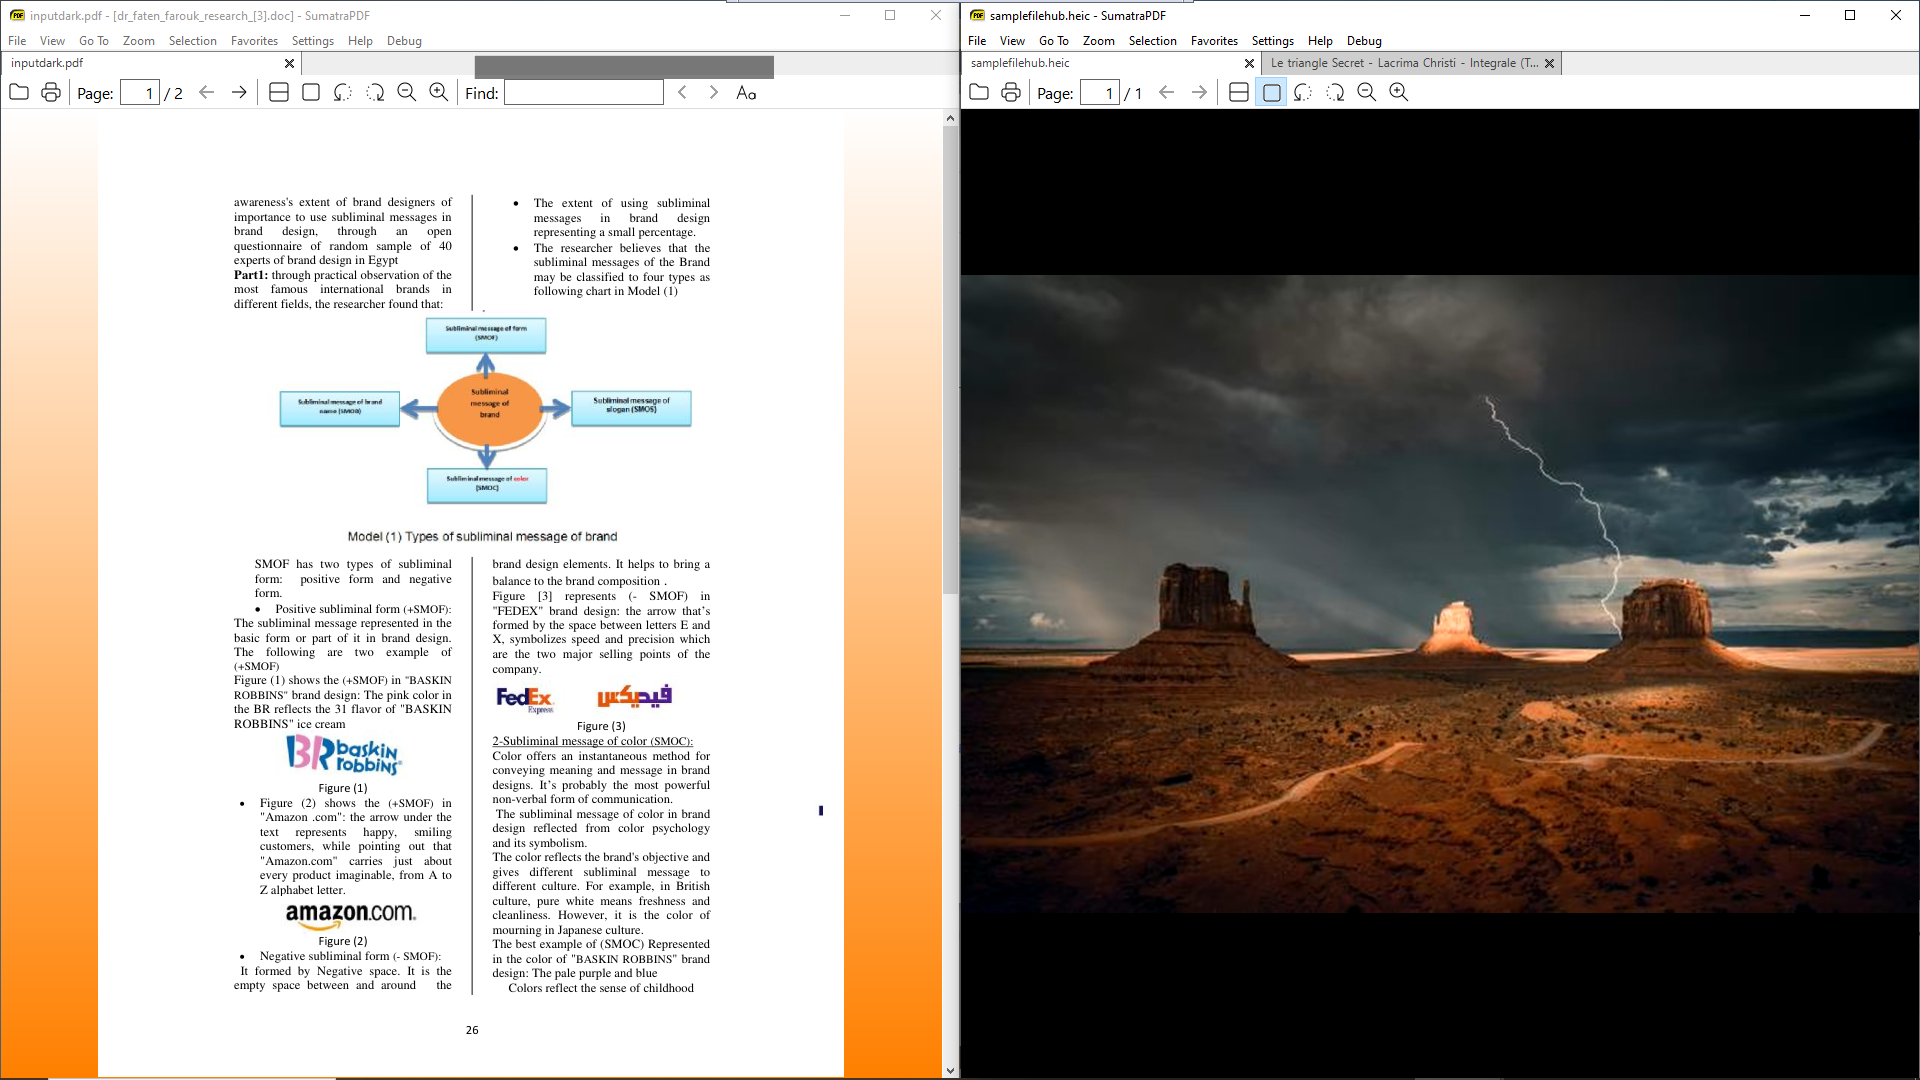Click the Open file icon in left window
Viewport: 1920px width, 1080px height.
point(19,93)
